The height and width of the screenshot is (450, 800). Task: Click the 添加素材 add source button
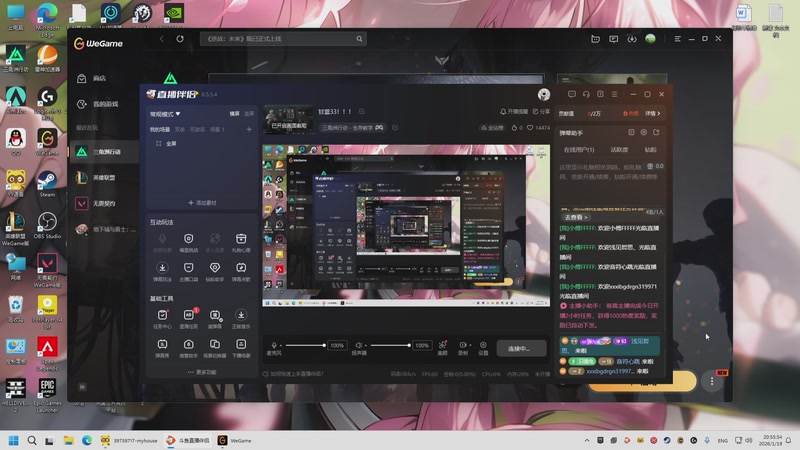click(x=202, y=203)
